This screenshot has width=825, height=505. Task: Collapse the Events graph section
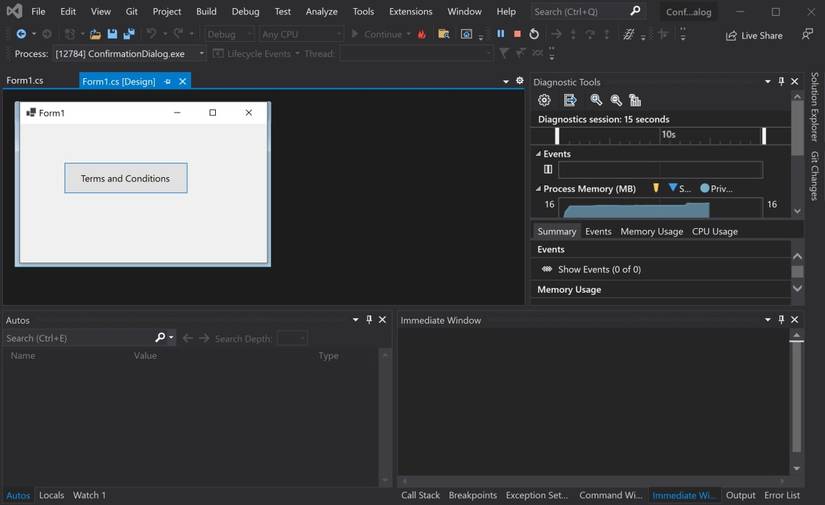[x=538, y=154]
